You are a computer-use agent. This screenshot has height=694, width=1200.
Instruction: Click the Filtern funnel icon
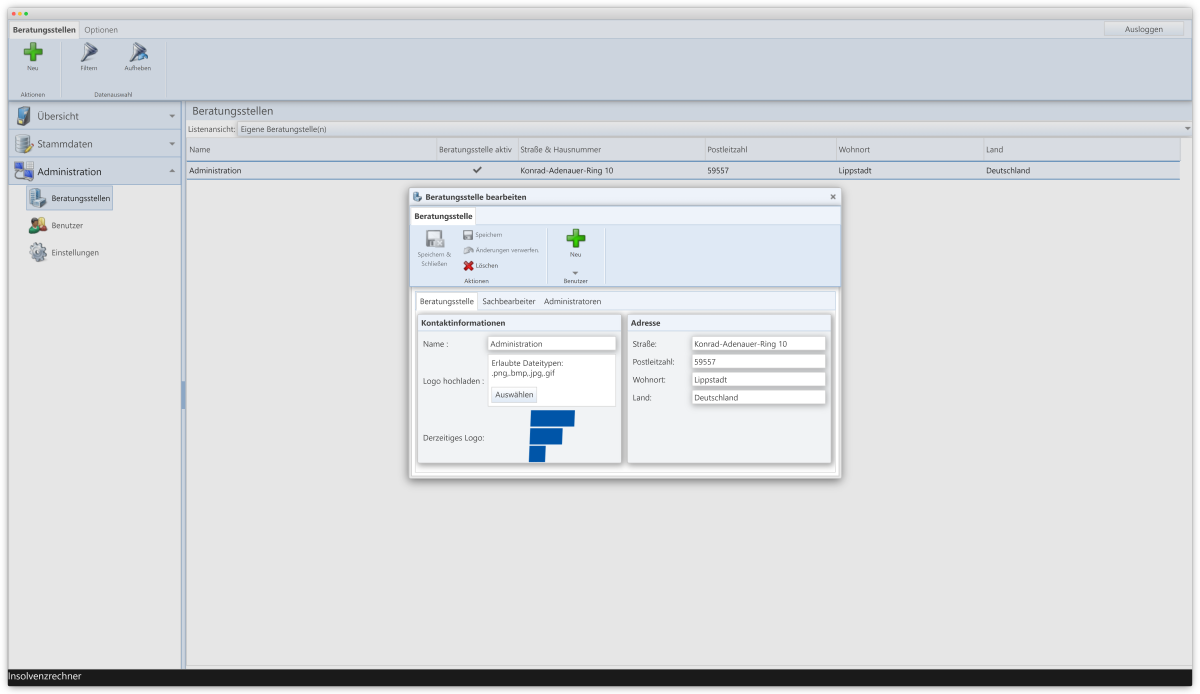click(89, 53)
